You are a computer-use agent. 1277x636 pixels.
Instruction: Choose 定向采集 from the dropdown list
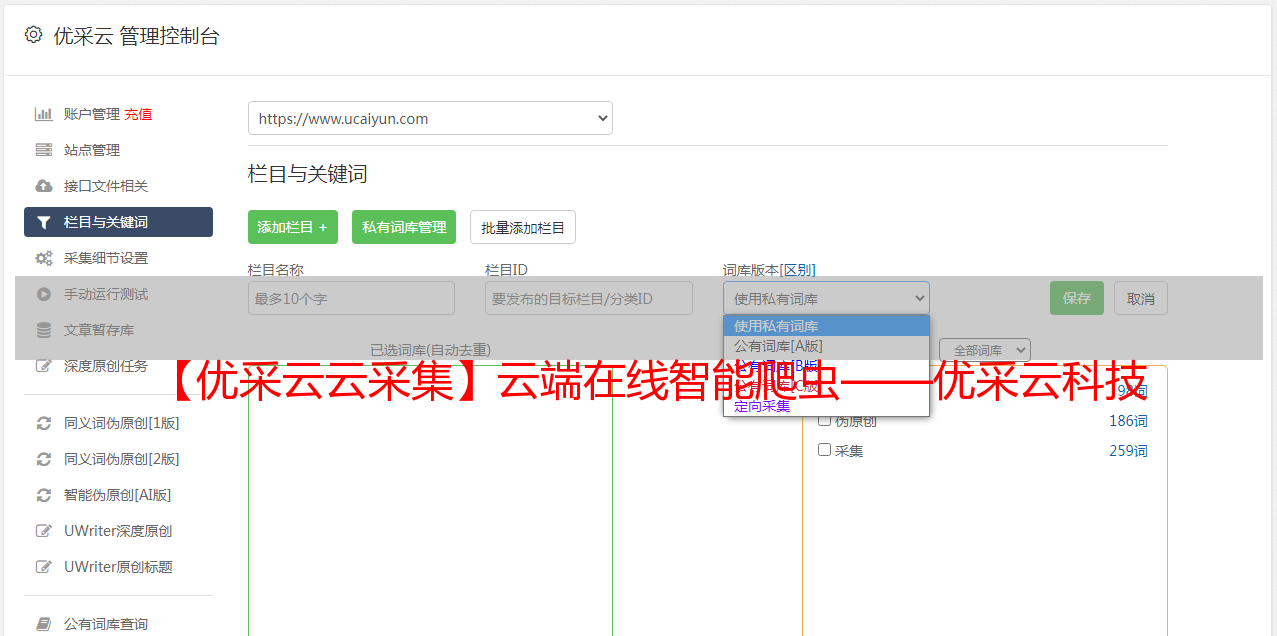(826, 406)
